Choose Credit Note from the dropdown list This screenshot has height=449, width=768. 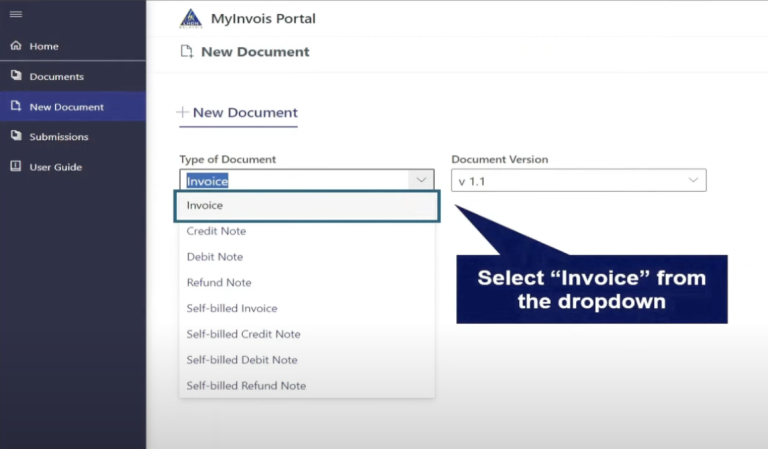tap(307, 231)
